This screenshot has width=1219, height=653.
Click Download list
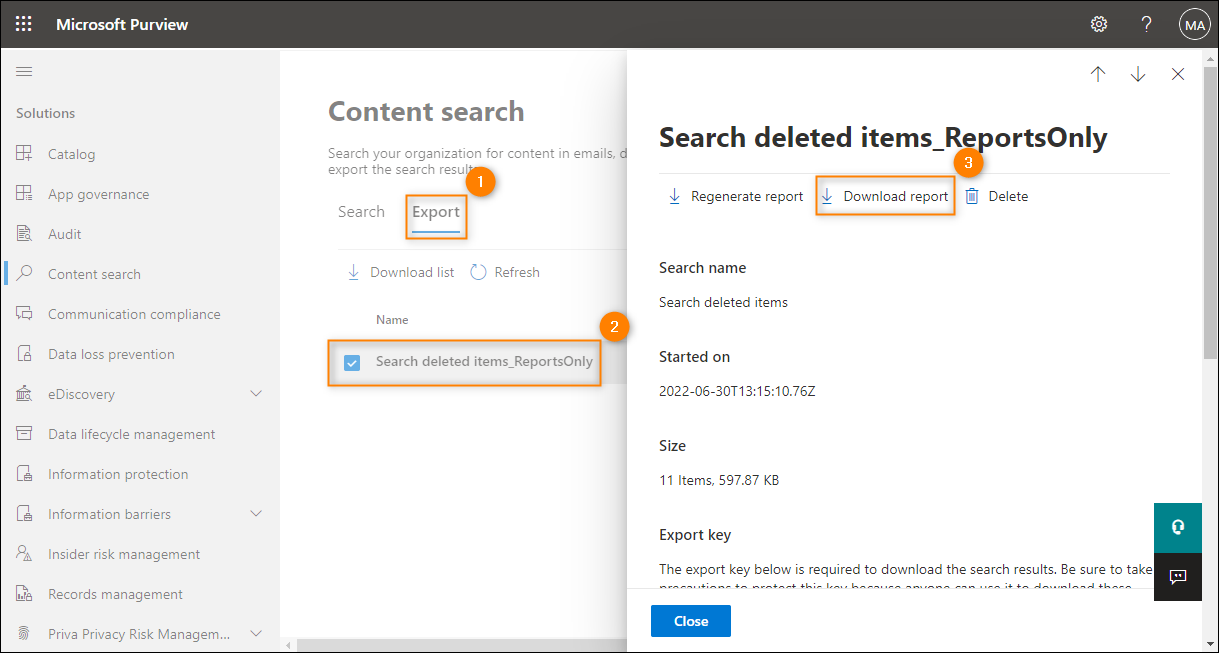click(400, 272)
